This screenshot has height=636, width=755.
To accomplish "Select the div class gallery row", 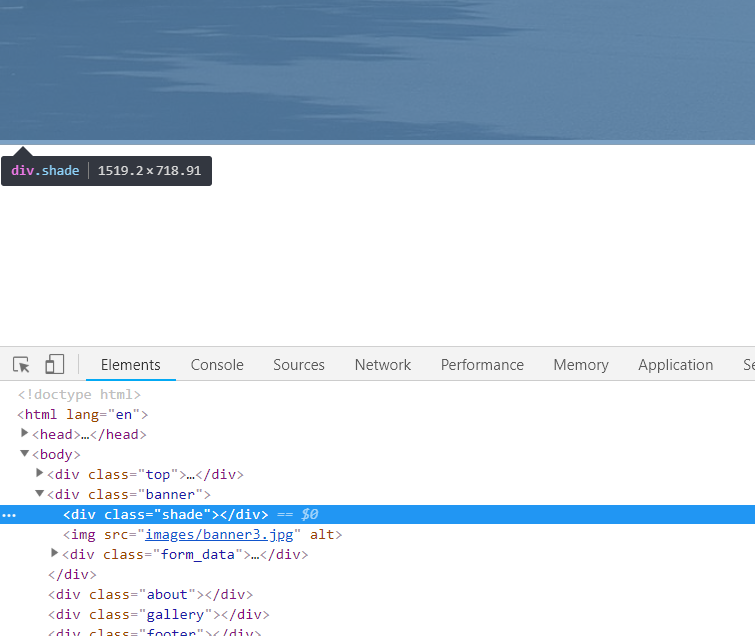I will [158, 615].
